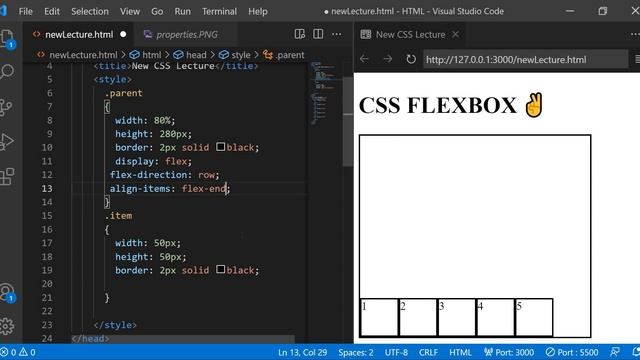Change language mode via HTML
Image resolution: width=640 pixels, height=360 pixels.
460,352
